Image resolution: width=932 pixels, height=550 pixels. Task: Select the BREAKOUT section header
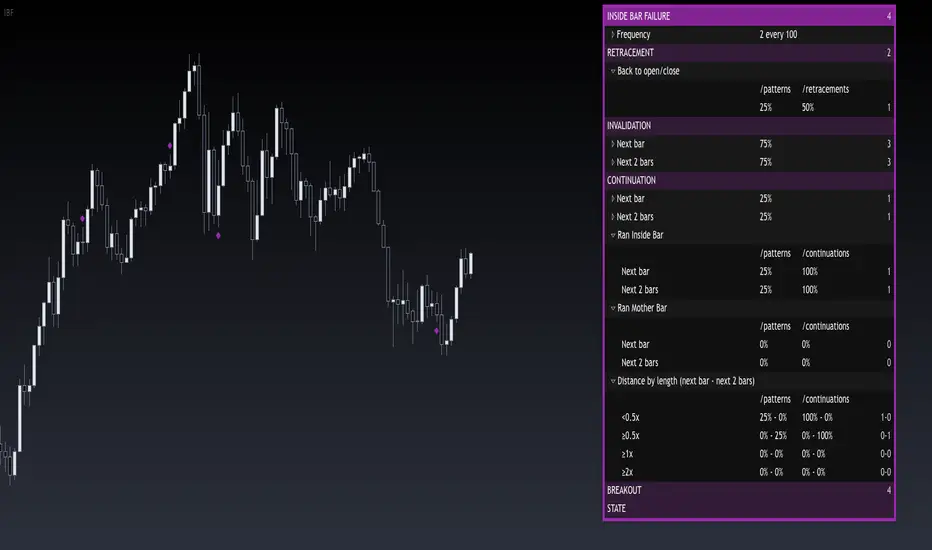[x=749, y=490]
